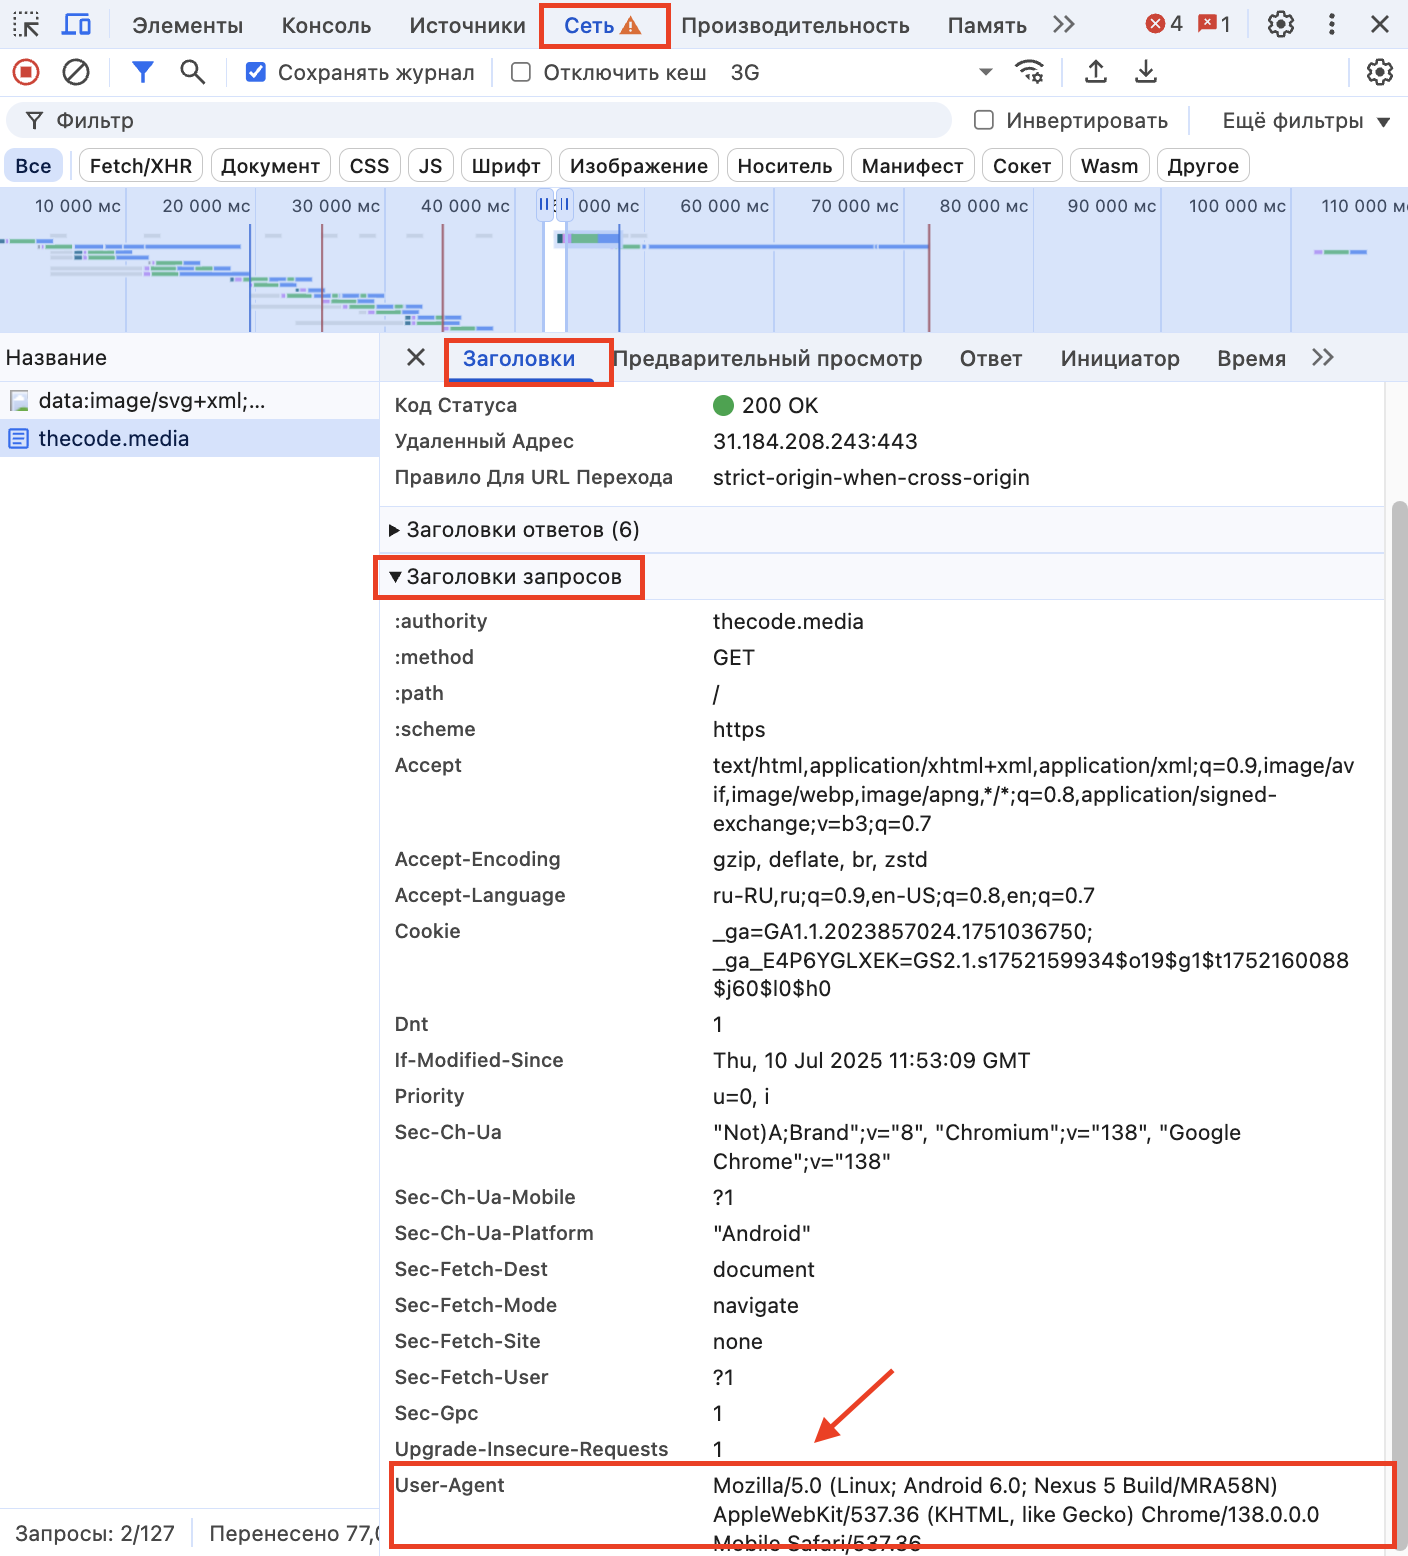Open the Инициатор tab

[x=1119, y=358]
